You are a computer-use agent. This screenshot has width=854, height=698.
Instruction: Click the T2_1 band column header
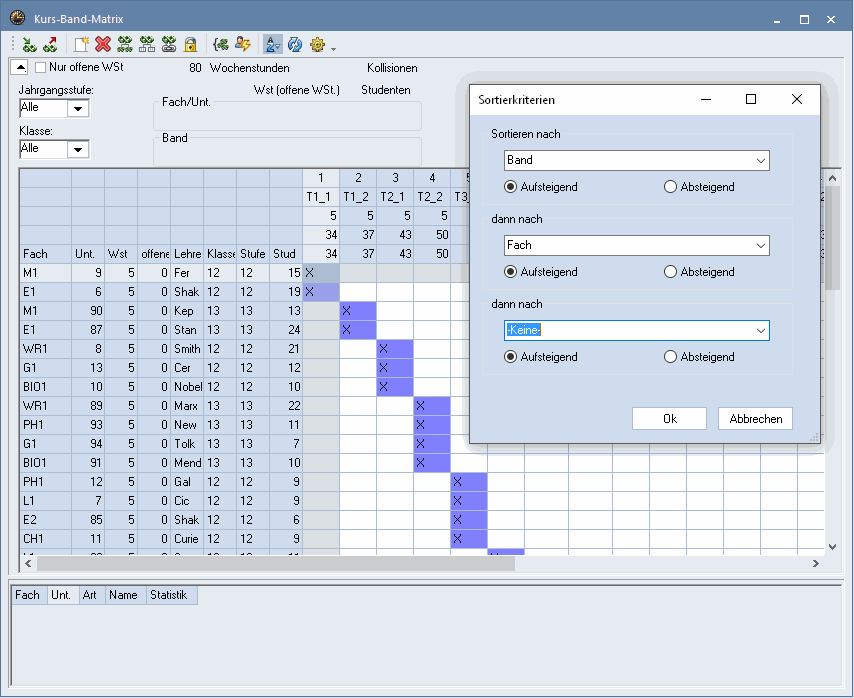395,197
